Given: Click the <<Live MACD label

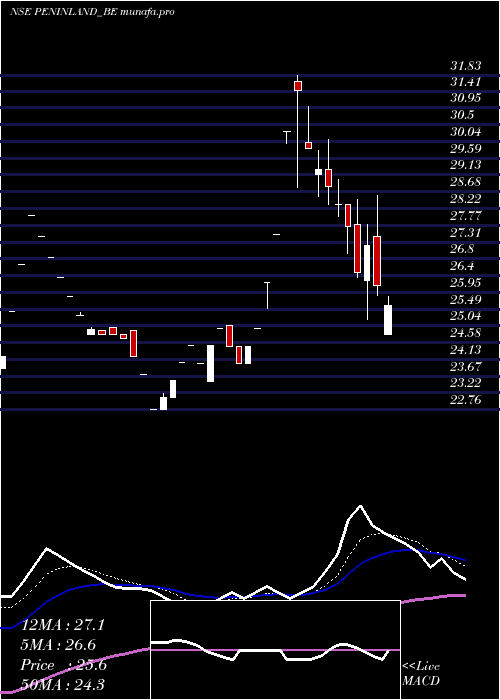Looking at the screenshot, I should click(x=421, y=674).
